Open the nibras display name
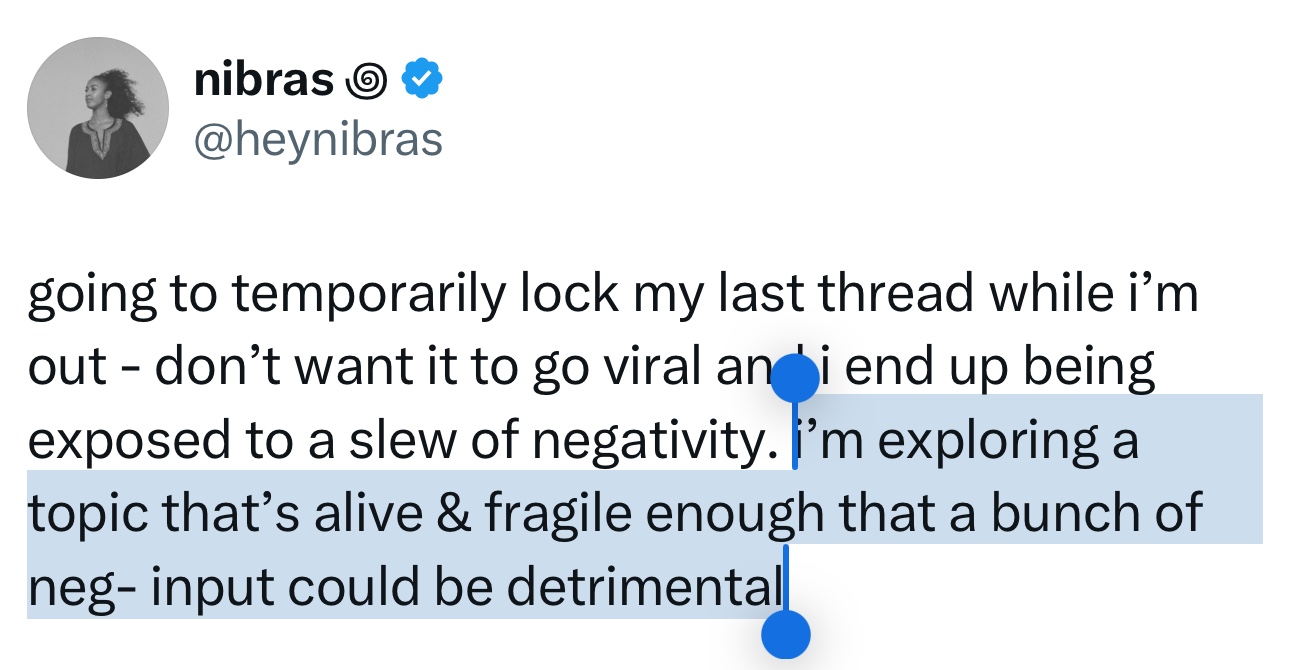This screenshot has height=670, width=1290. [x=264, y=79]
